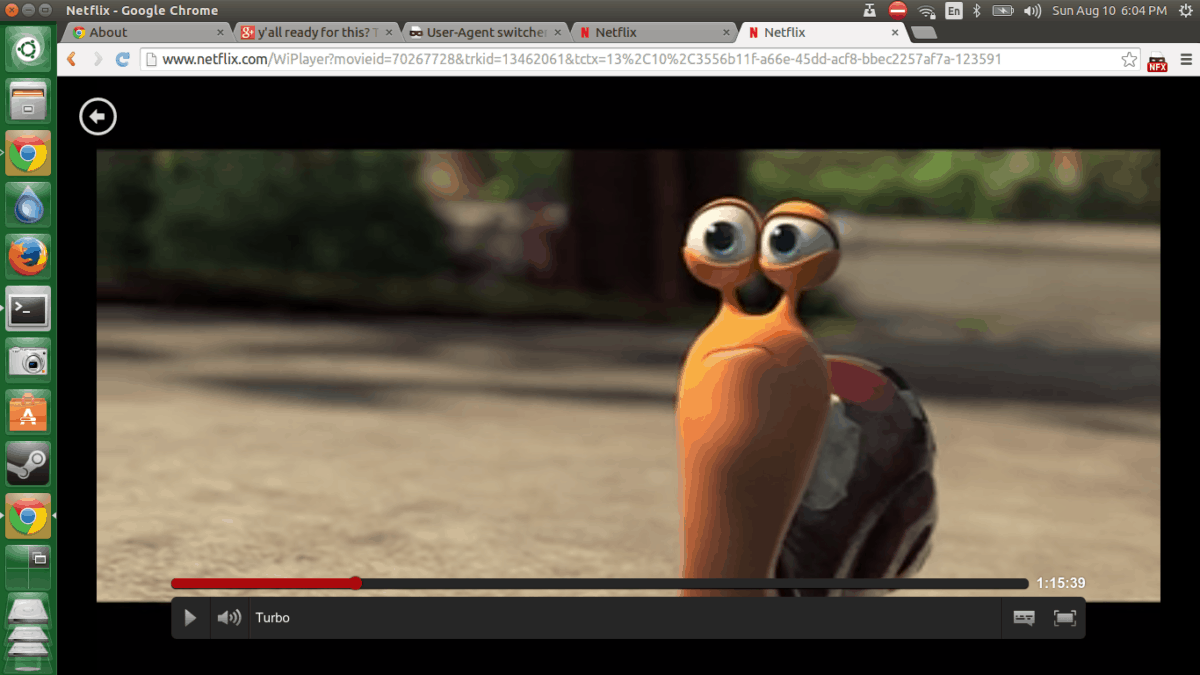The width and height of the screenshot is (1200, 675).
Task: Open the download indicator in top panel
Action: pos(870,11)
